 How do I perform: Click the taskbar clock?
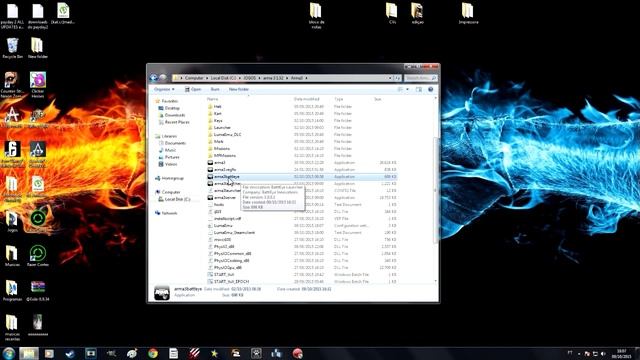coord(622,353)
